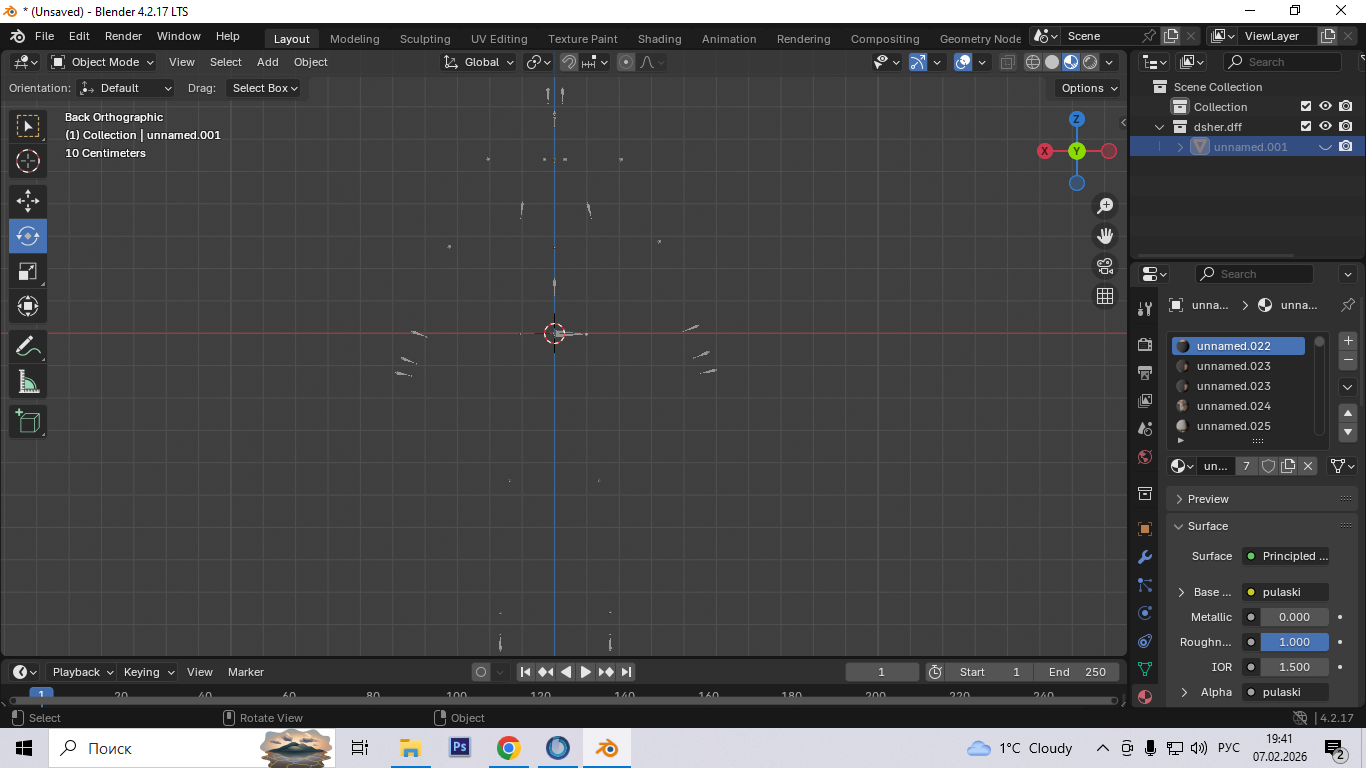Open the Global transform orientation dropdown

(480, 62)
